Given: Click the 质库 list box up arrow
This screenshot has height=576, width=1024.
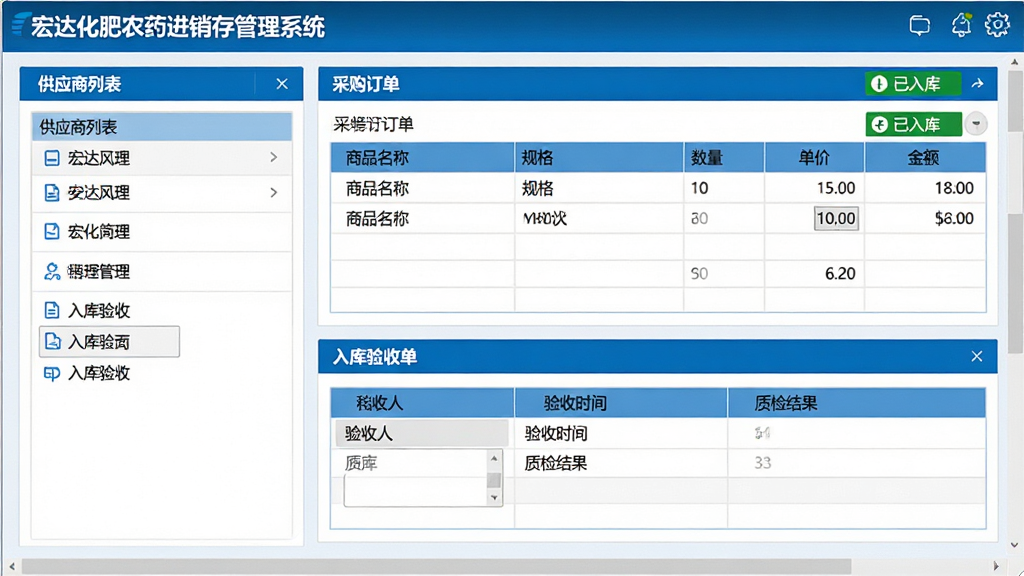Looking at the screenshot, I should coord(494,458).
